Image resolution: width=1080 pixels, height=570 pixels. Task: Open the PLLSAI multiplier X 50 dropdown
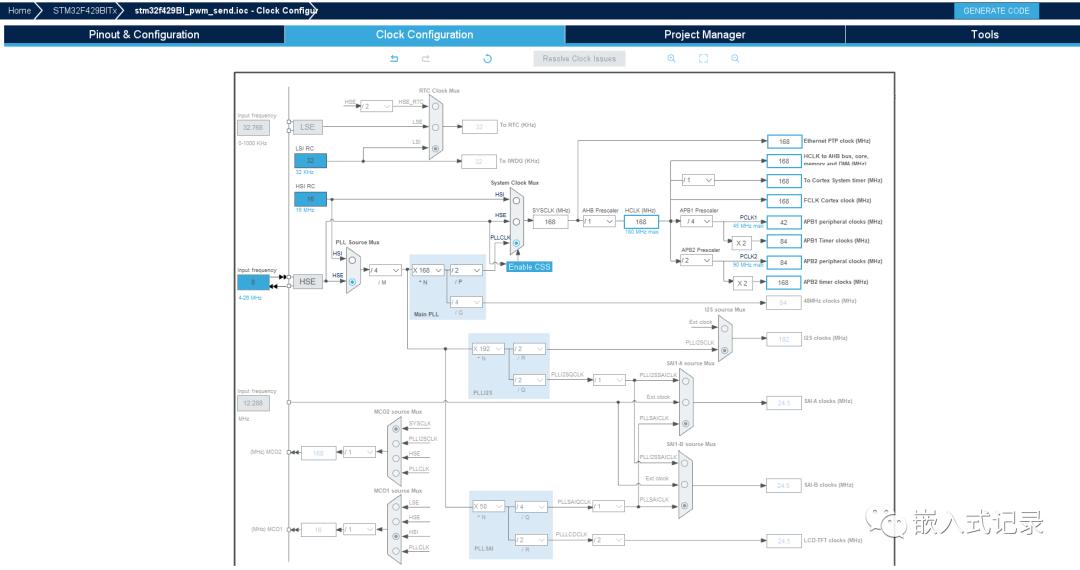(488, 507)
